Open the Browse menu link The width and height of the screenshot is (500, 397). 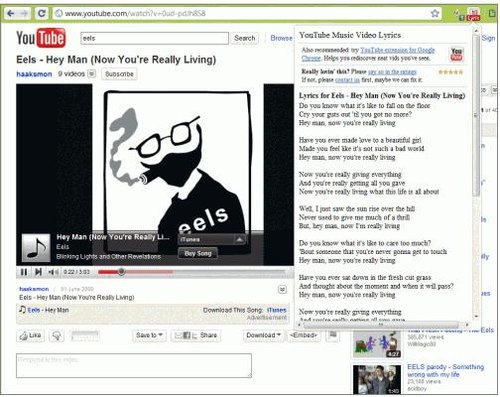click(281, 38)
